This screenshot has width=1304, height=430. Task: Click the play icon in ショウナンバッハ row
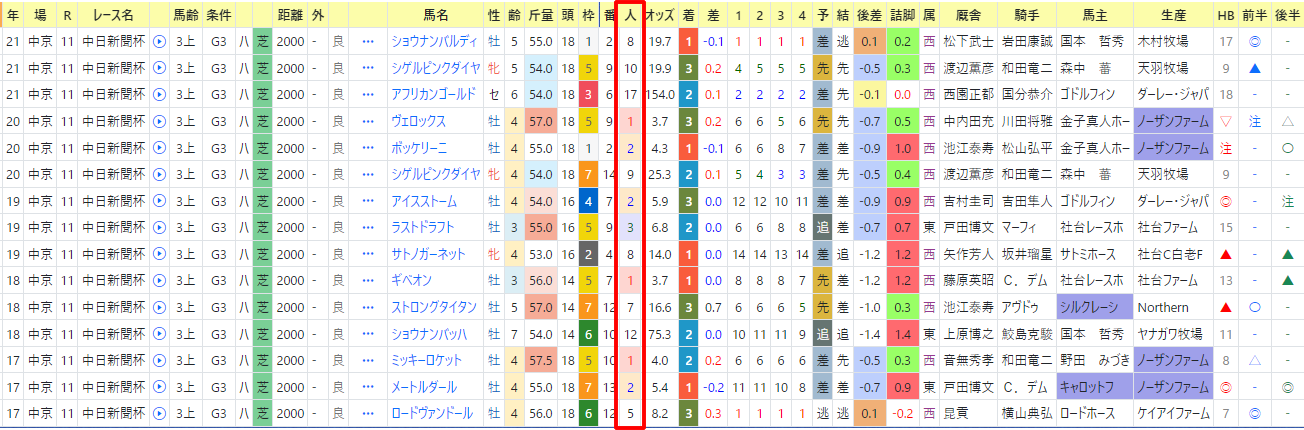158,334
